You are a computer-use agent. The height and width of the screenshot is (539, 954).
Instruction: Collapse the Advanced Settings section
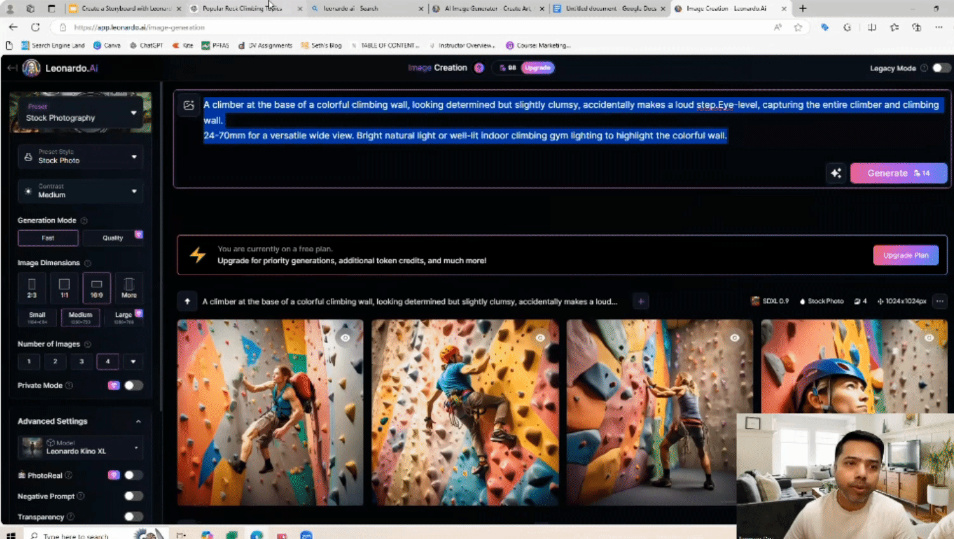pos(138,422)
